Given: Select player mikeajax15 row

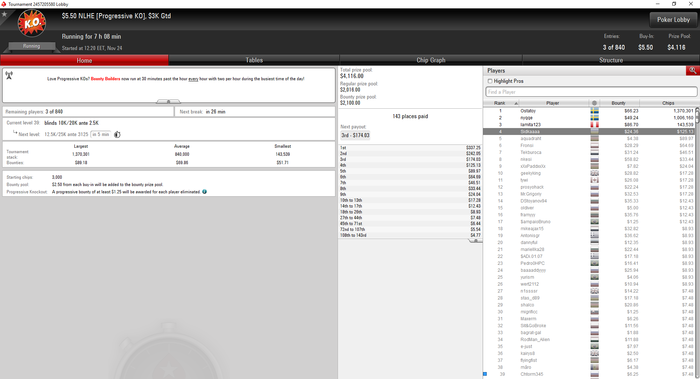Looking at the screenshot, I should click(x=589, y=229).
